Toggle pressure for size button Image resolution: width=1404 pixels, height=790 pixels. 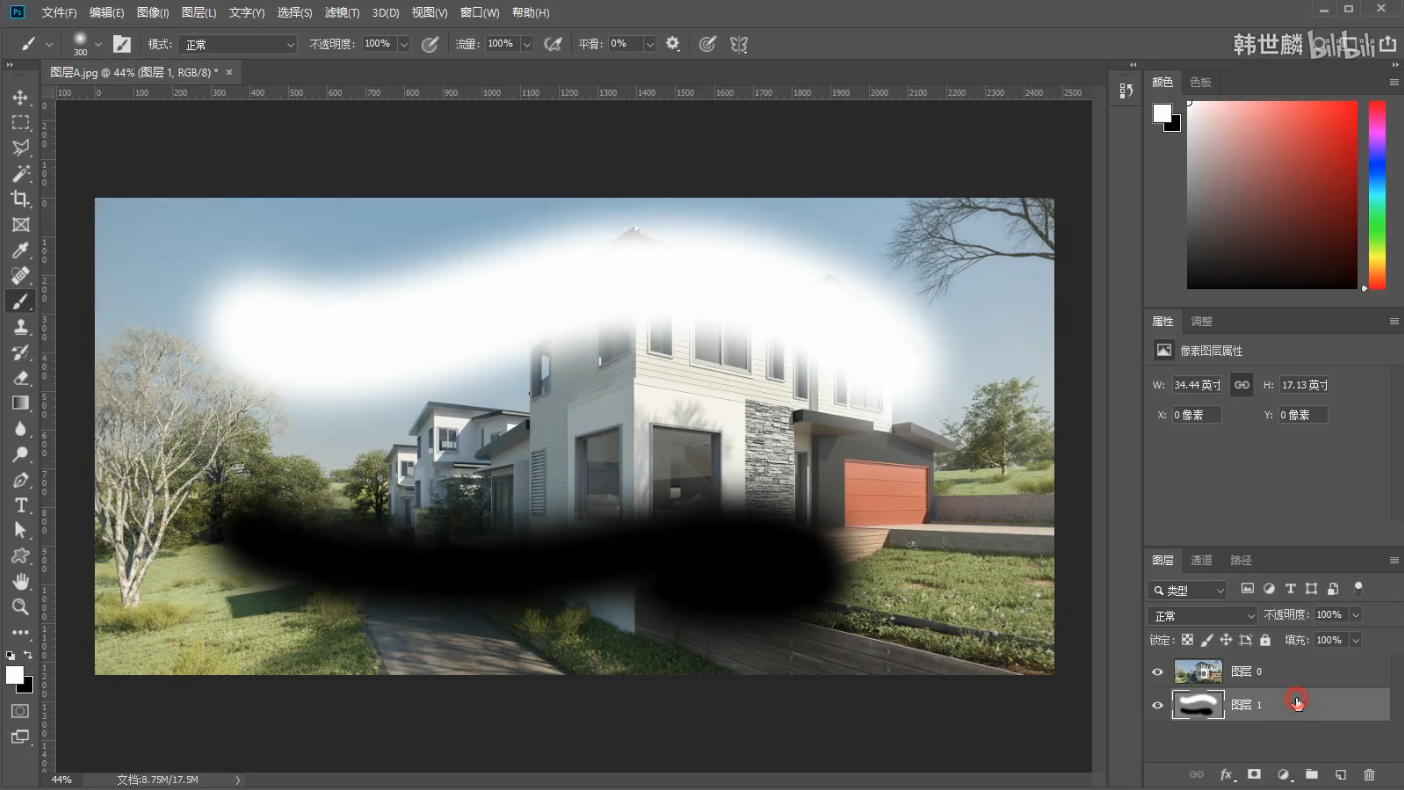pyautogui.click(x=707, y=44)
